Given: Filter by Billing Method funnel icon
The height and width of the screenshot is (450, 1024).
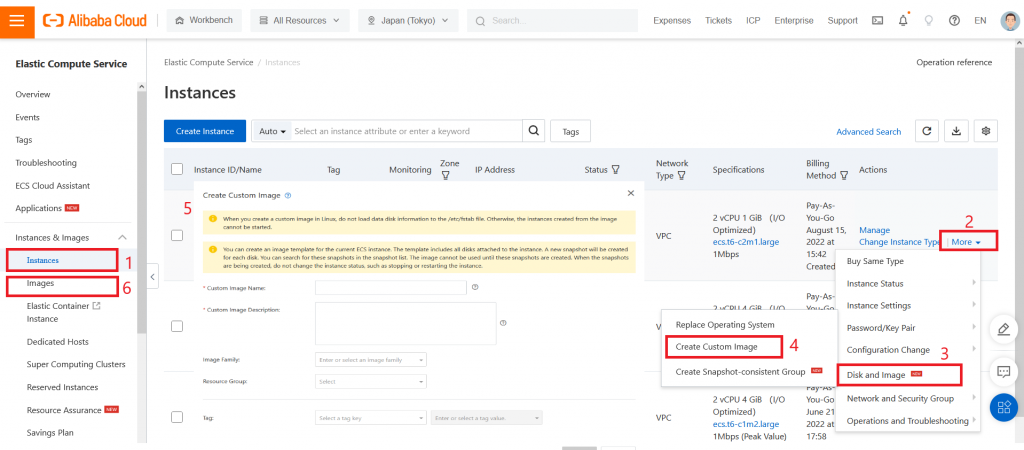Looking at the screenshot, I should point(844,175).
